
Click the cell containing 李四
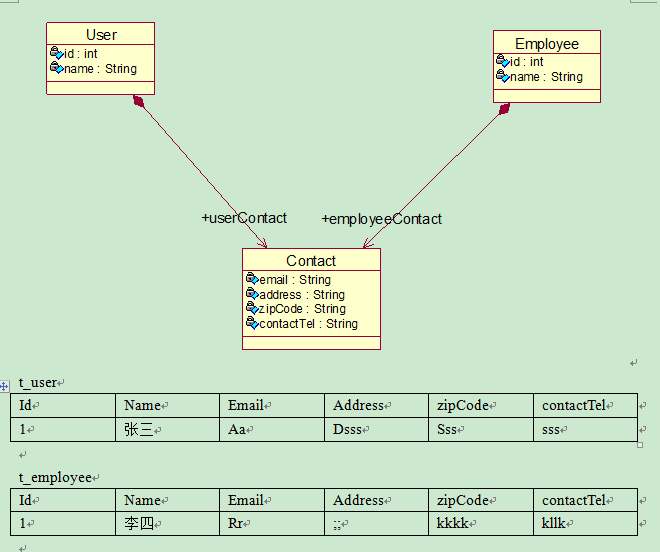(x=168, y=524)
